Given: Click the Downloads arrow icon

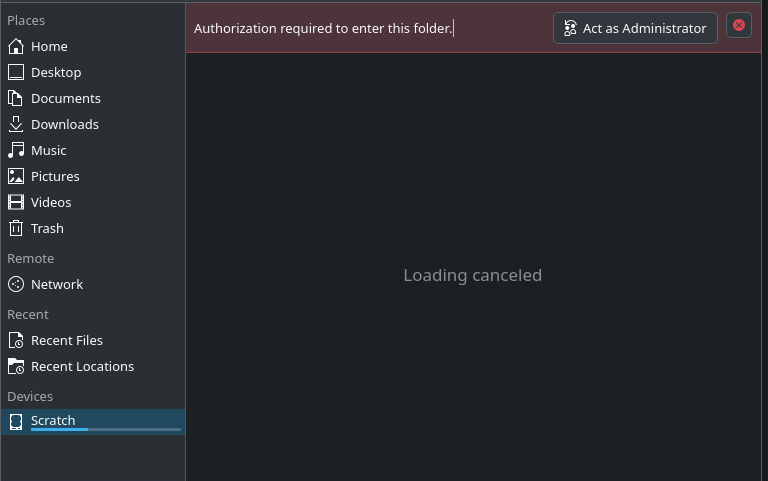Looking at the screenshot, I should (x=16, y=124).
